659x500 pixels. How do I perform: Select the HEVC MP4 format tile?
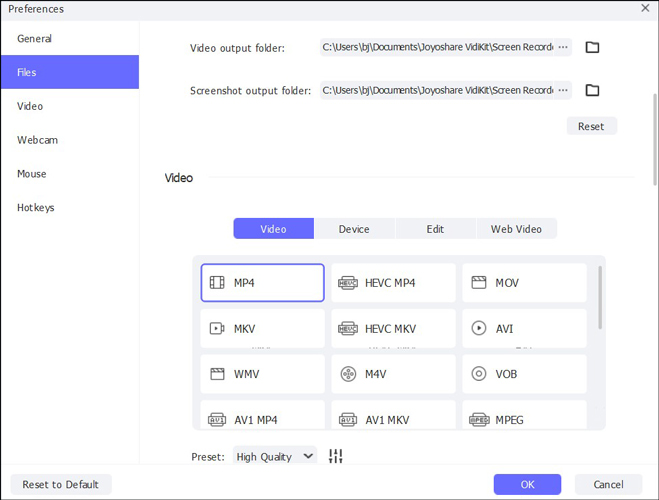point(393,283)
